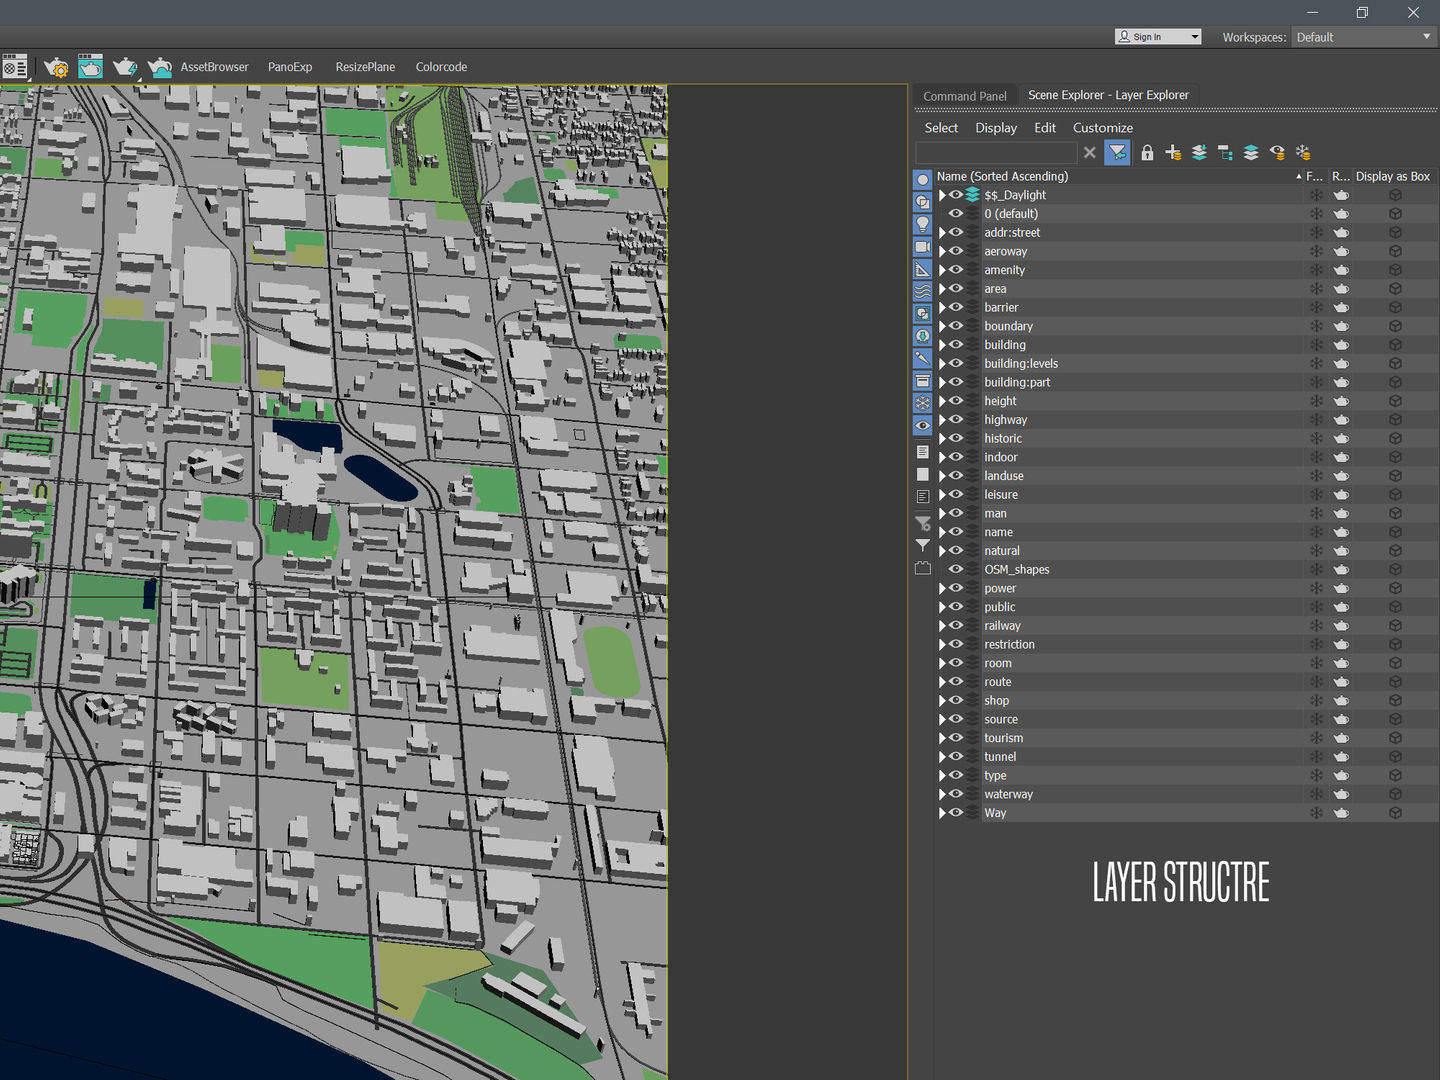Click advanced filter funnel with gear icon

922,523
